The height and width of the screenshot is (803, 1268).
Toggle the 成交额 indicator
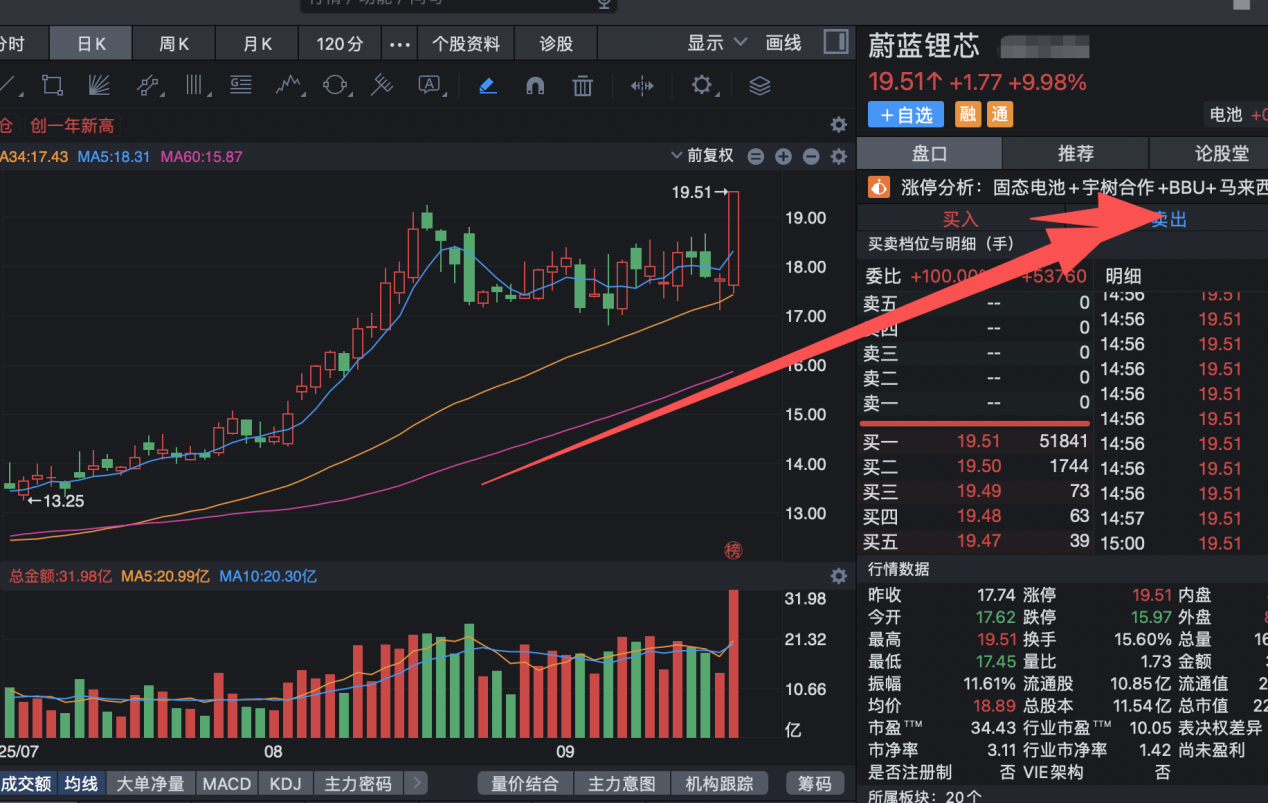[27, 783]
